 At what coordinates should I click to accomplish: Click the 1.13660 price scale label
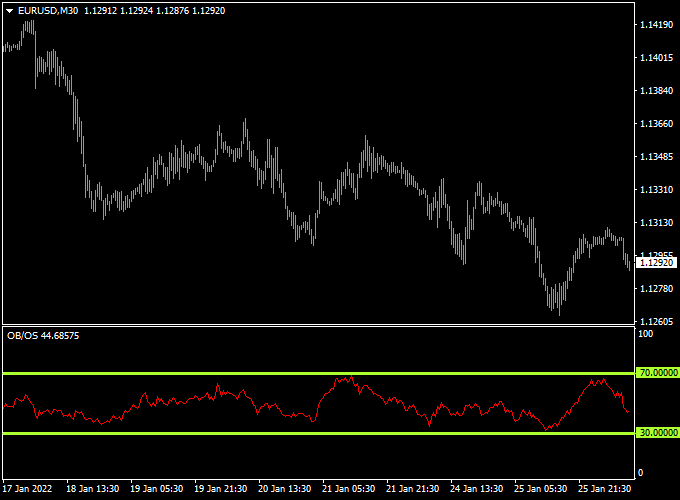click(x=657, y=124)
